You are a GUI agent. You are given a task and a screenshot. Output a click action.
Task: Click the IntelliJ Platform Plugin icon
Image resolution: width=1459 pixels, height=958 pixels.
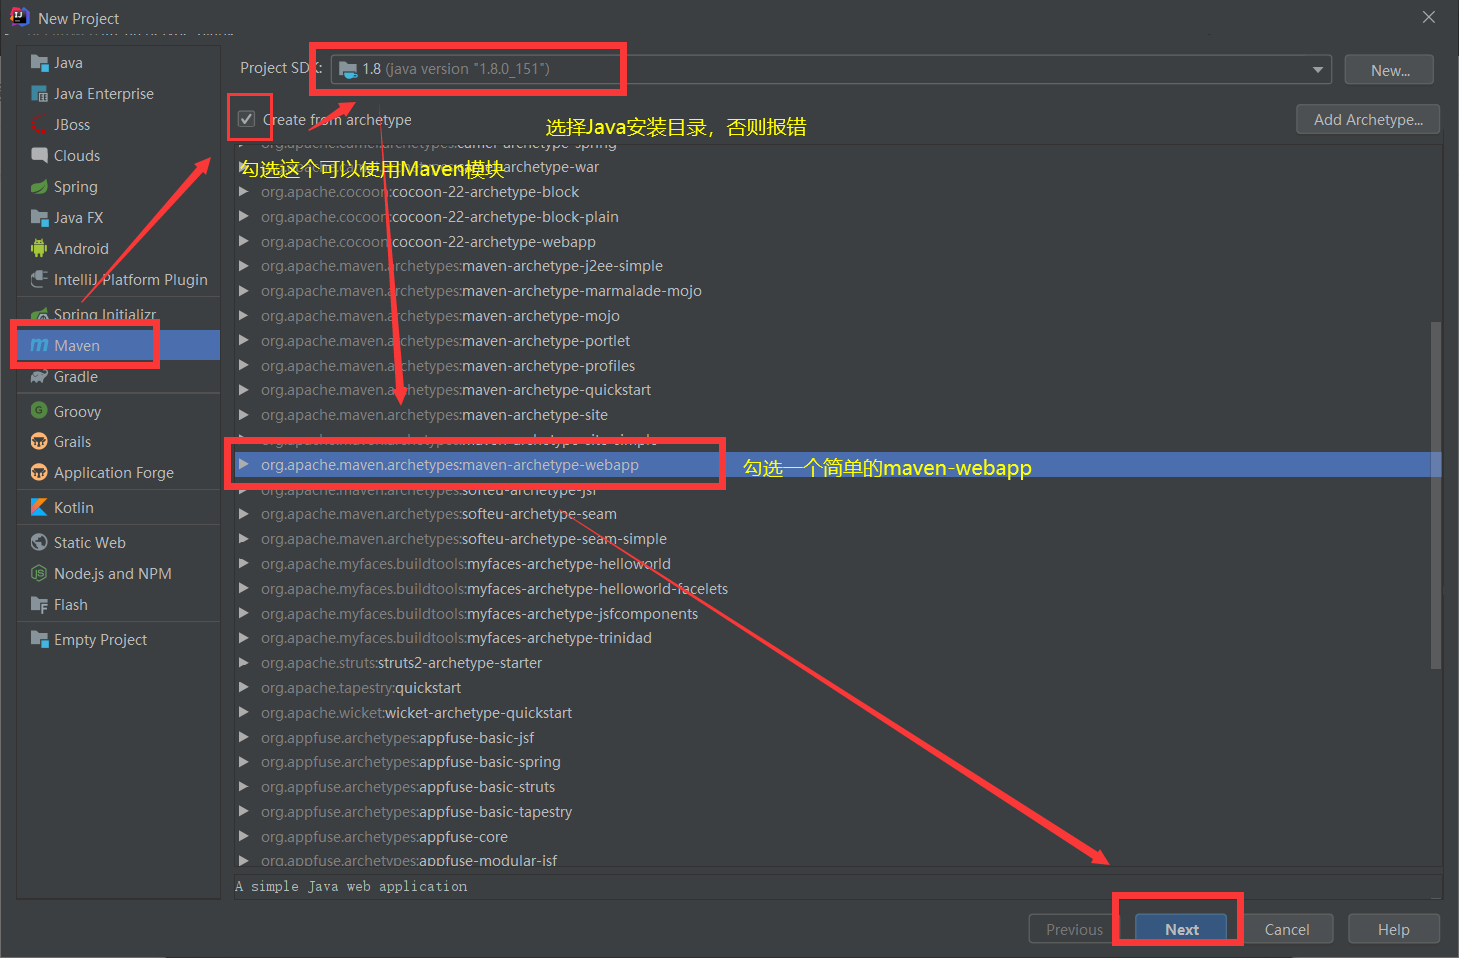[39, 280]
